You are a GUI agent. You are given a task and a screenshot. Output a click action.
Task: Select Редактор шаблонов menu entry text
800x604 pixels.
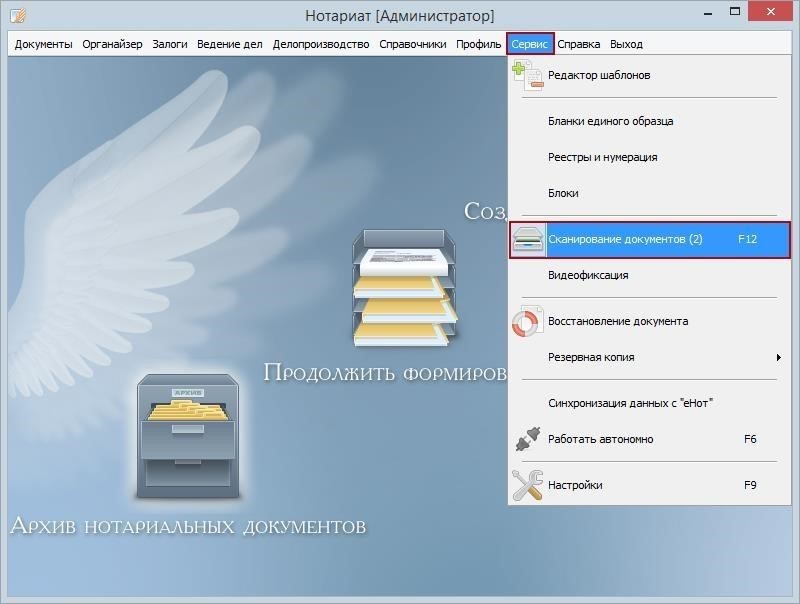pos(599,76)
